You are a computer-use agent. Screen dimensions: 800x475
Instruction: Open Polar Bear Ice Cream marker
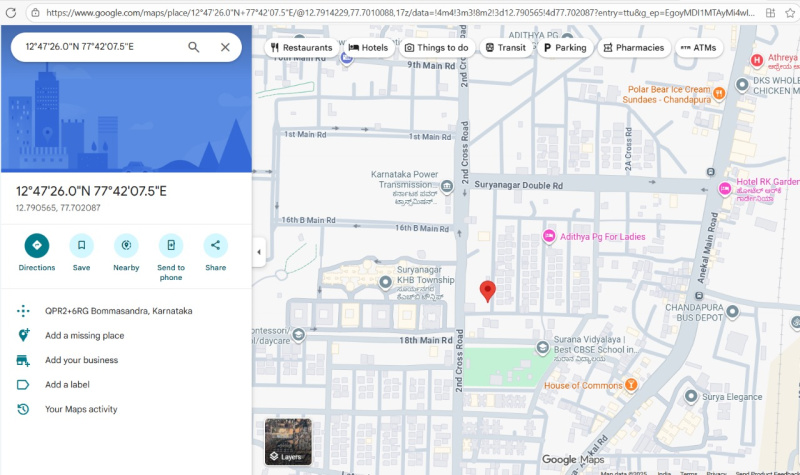[719, 93]
